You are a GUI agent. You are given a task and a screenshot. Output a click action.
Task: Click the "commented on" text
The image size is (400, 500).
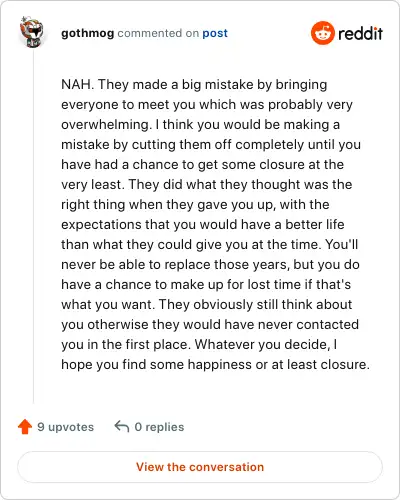coord(158,33)
